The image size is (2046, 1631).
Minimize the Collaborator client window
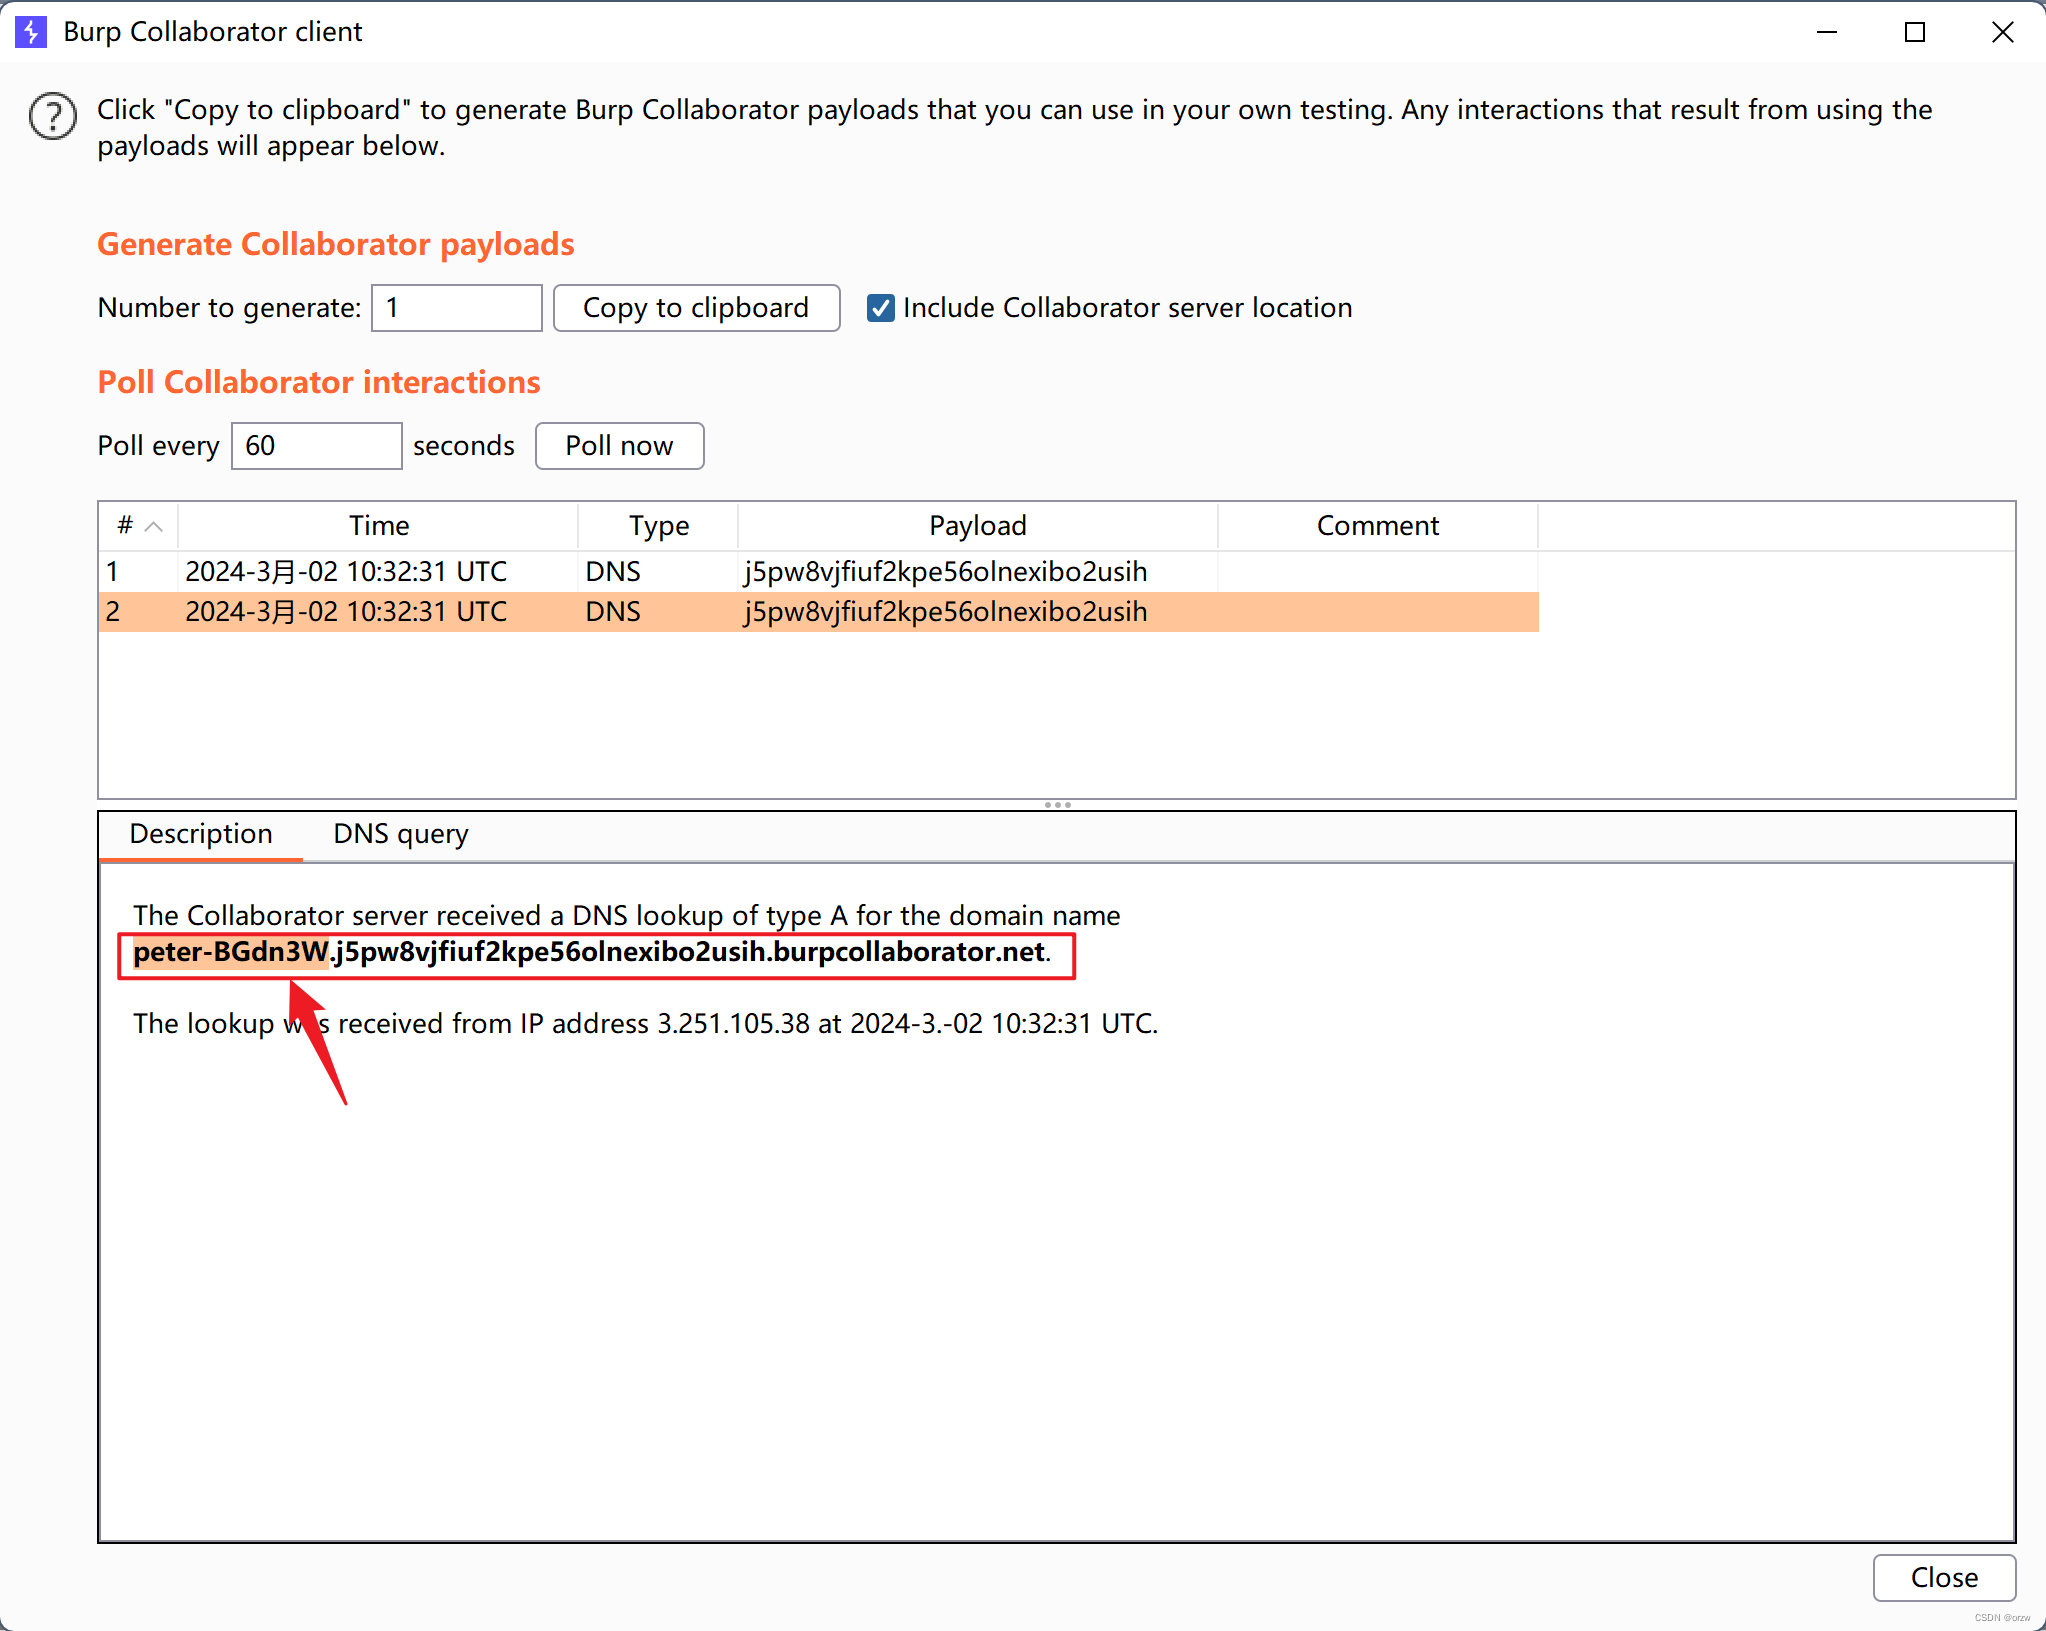pos(1827,32)
